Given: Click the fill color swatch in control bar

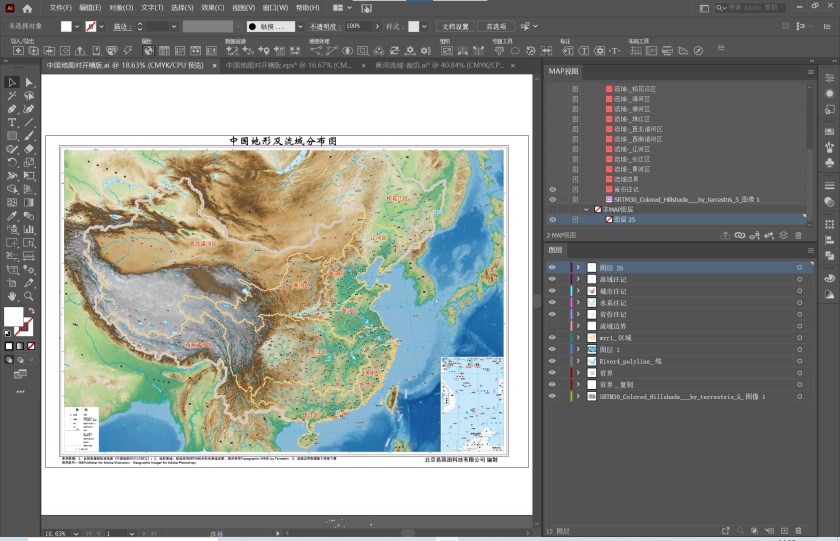Looking at the screenshot, I should 67,26.
